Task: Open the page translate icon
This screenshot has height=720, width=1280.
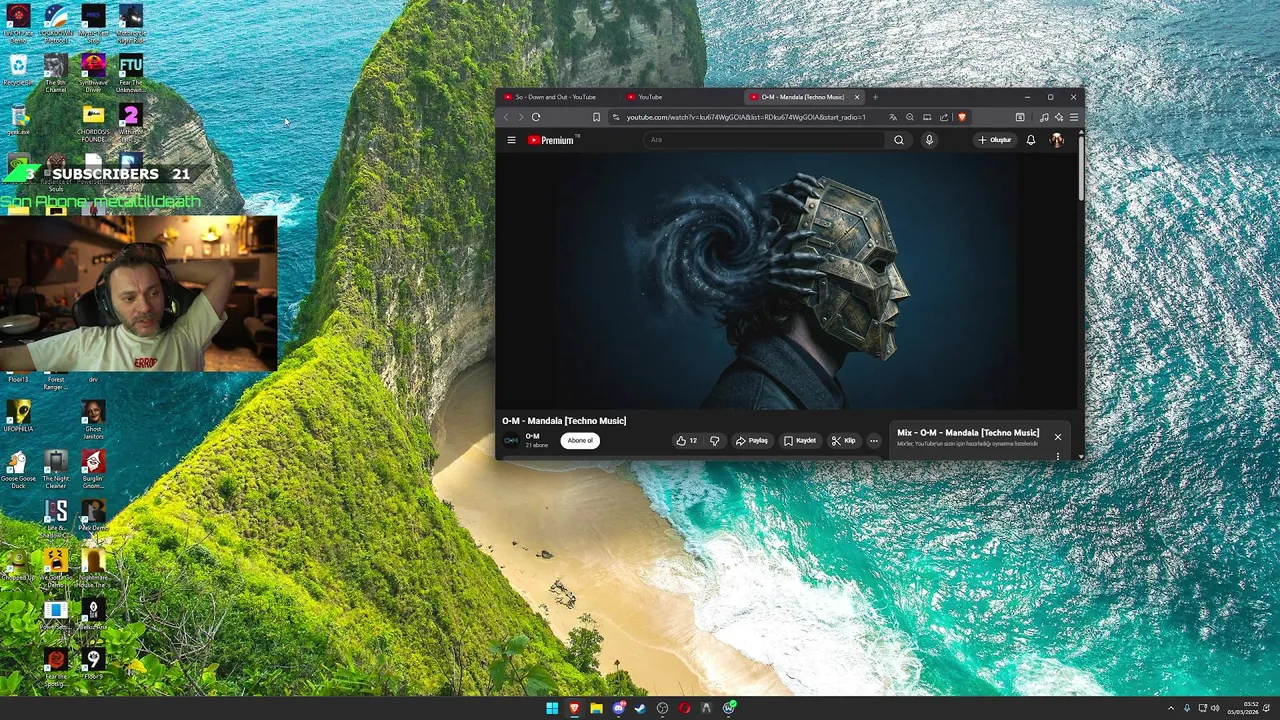Action: tap(893, 117)
